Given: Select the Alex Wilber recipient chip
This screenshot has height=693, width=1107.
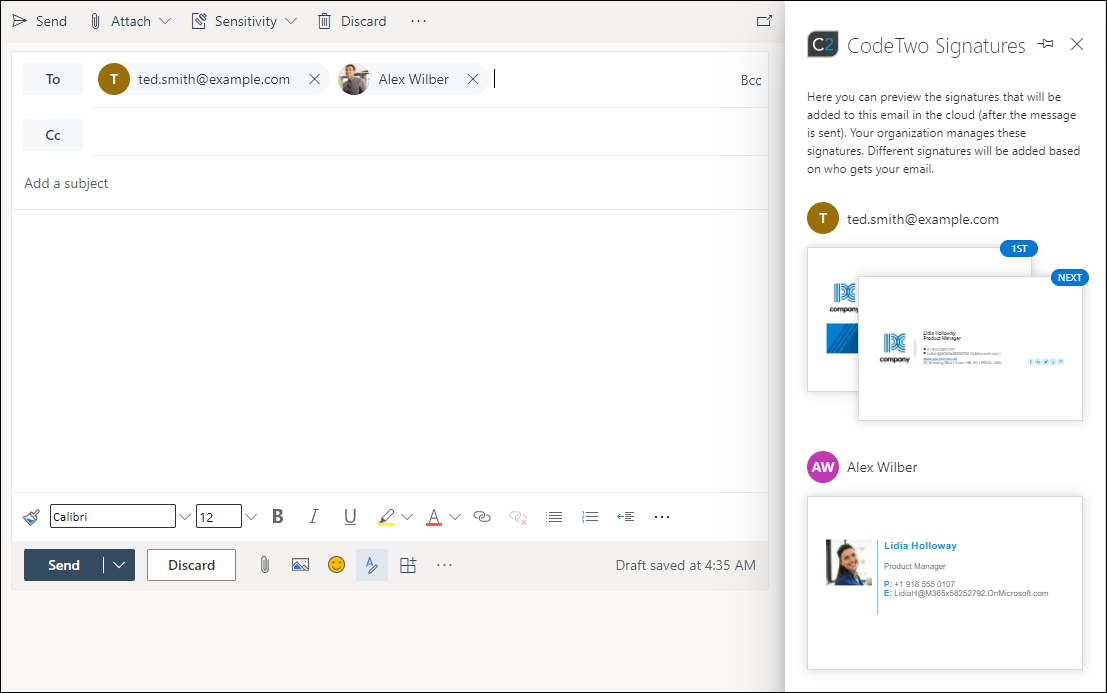Looking at the screenshot, I should [x=414, y=79].
